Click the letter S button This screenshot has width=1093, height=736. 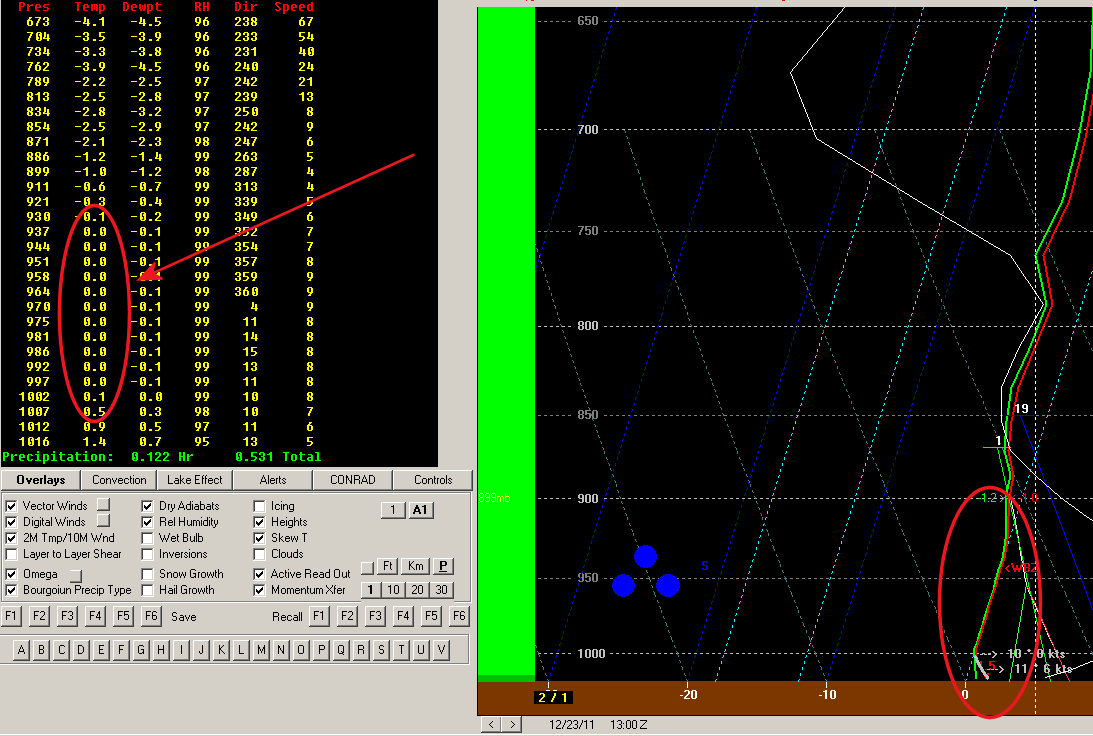pos(381,650)
